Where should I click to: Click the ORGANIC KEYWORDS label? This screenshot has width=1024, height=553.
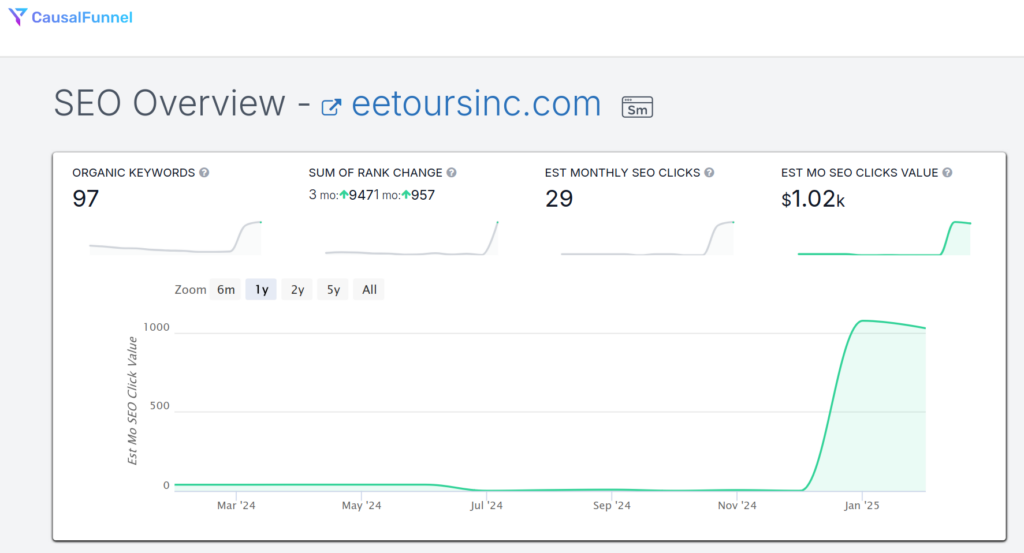(133, 172)
